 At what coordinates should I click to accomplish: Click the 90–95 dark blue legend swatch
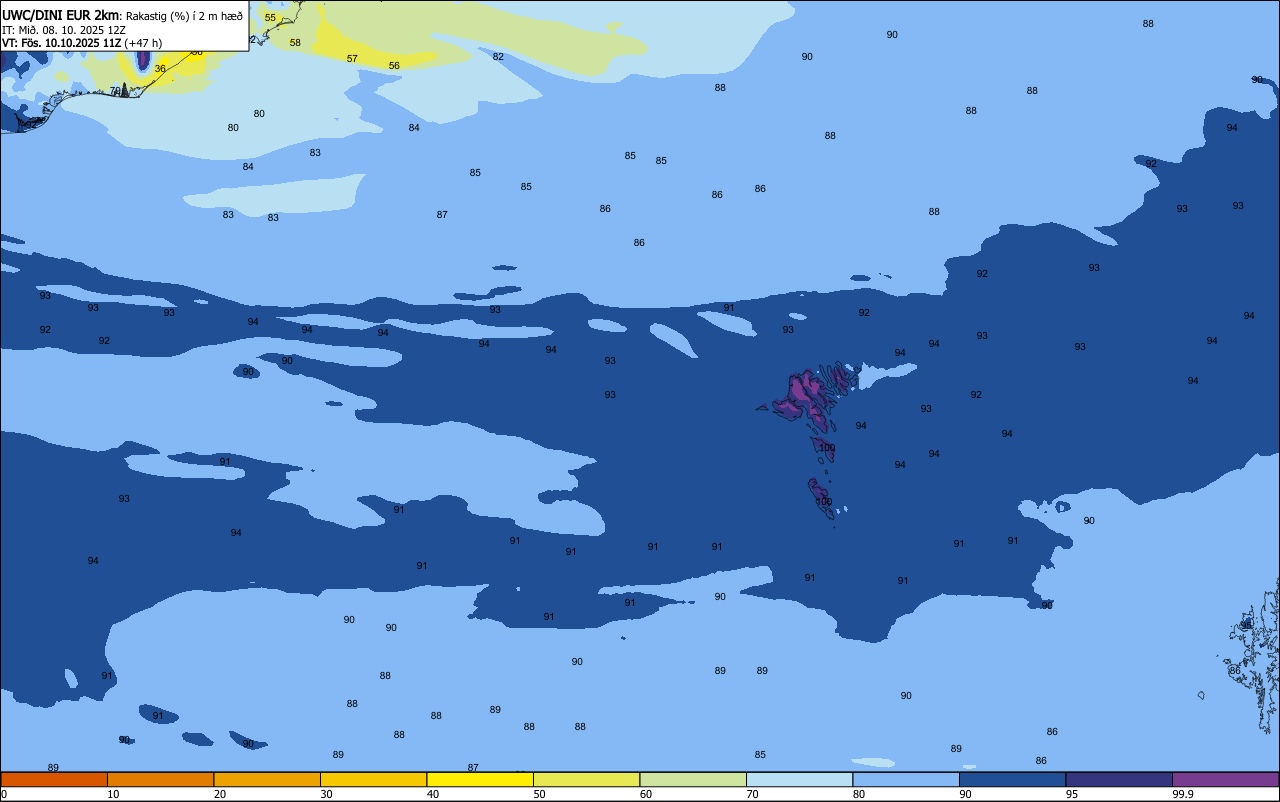pos(1012,779)
